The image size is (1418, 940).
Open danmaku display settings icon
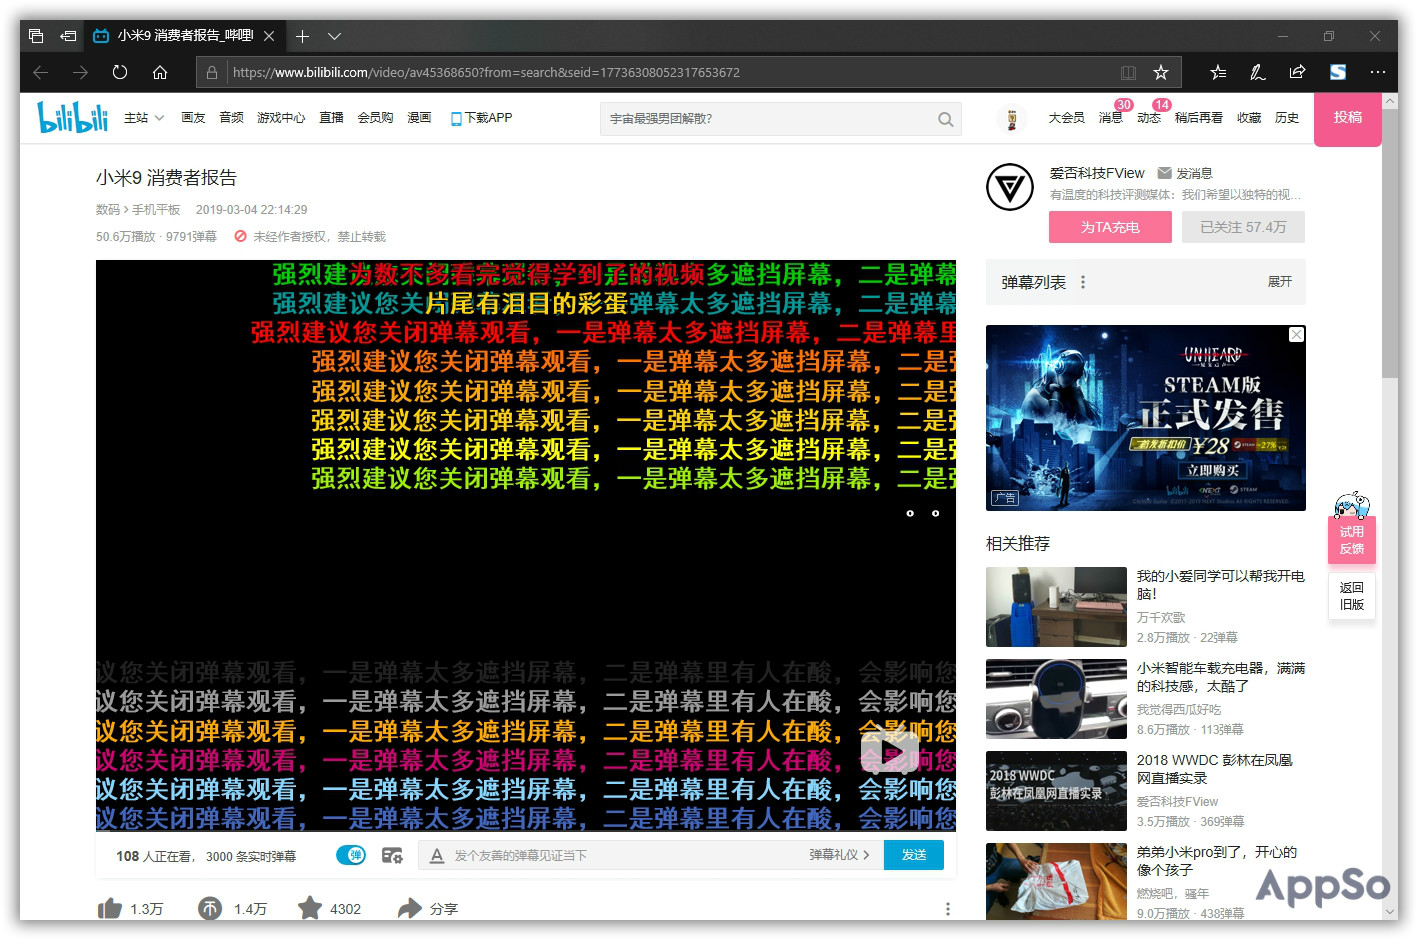392,855
